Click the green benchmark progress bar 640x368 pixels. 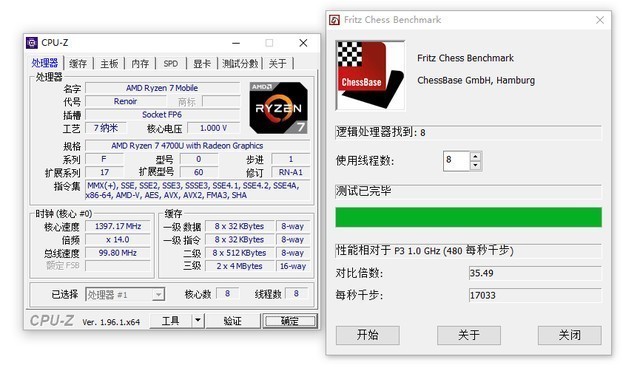coord(469,217)
